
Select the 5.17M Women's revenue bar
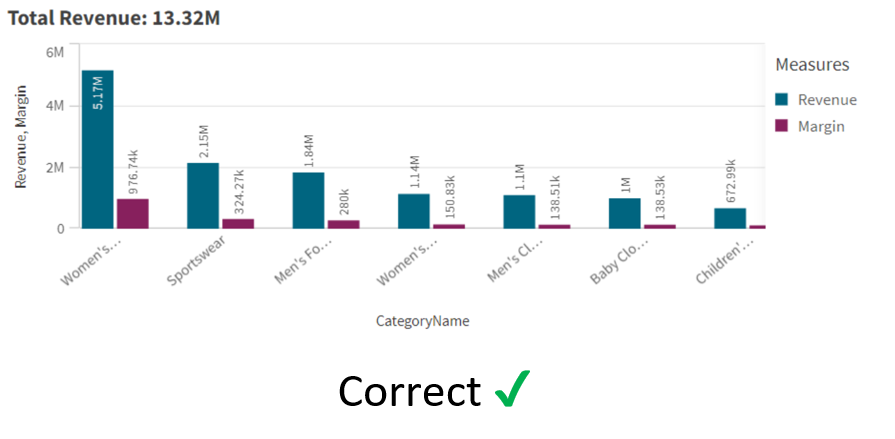click(x=98, y=150)
